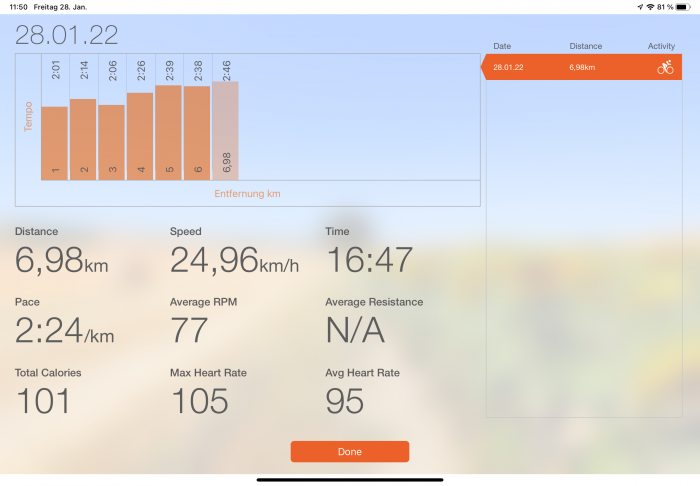The image size is (700, 486).
Task: Tap the Max Heart Rate value 105
Action: tap(200, 401)
